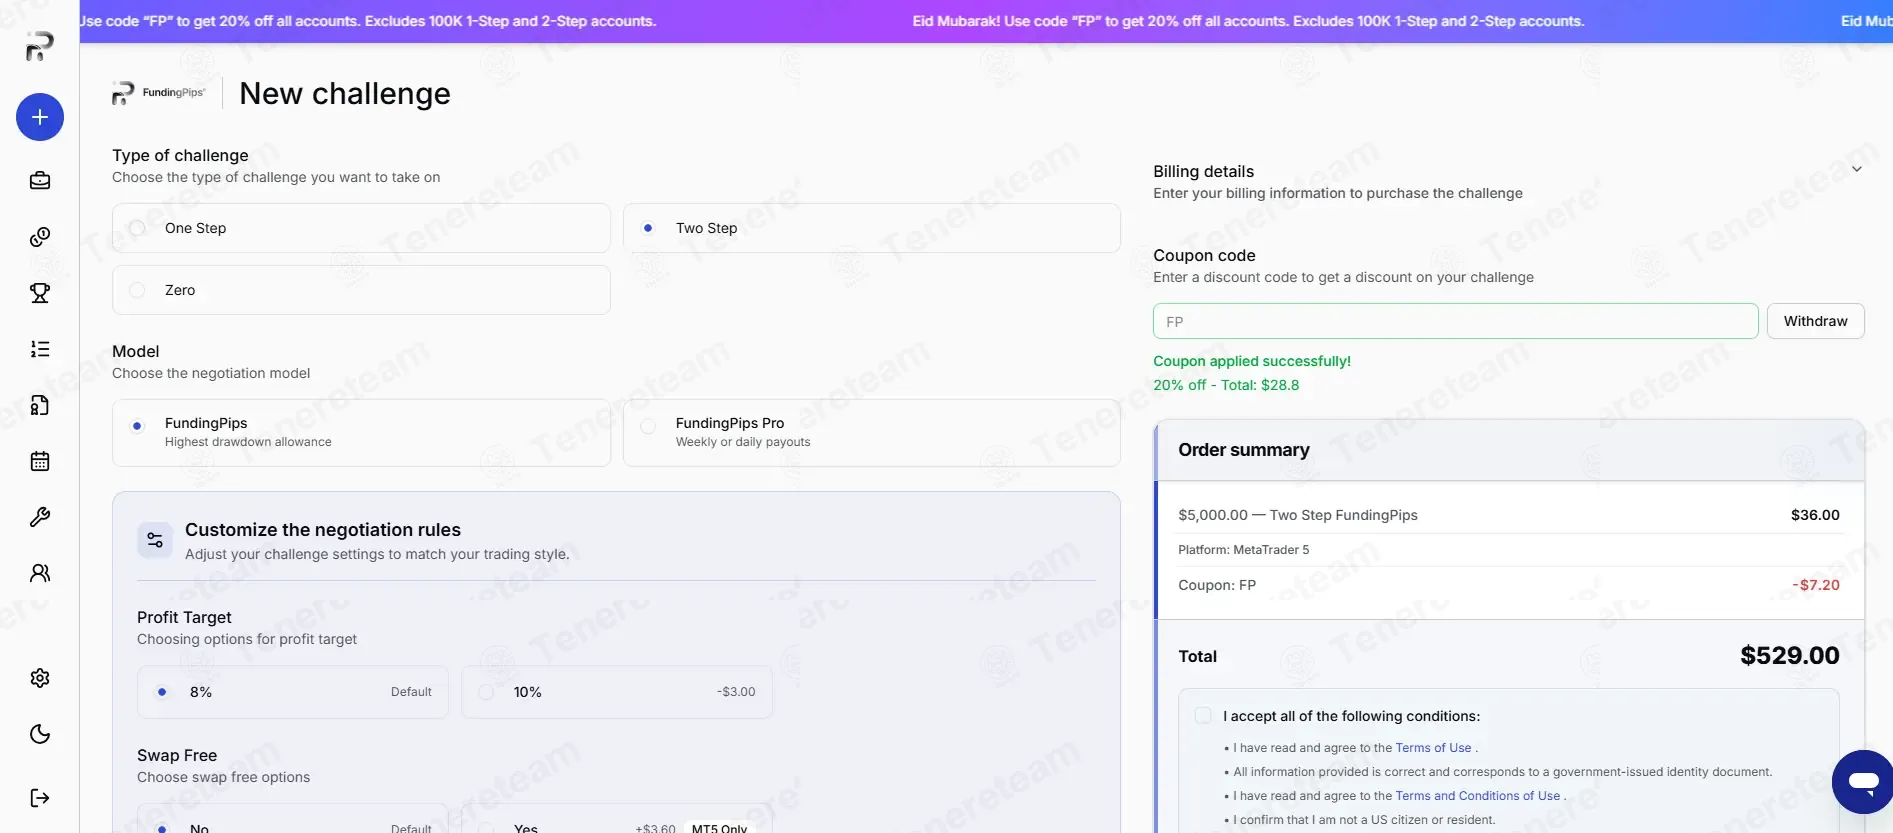The image size is (1893, 833).
Task: Check the accept all conditions checkbox
Action: (1203, 716)
